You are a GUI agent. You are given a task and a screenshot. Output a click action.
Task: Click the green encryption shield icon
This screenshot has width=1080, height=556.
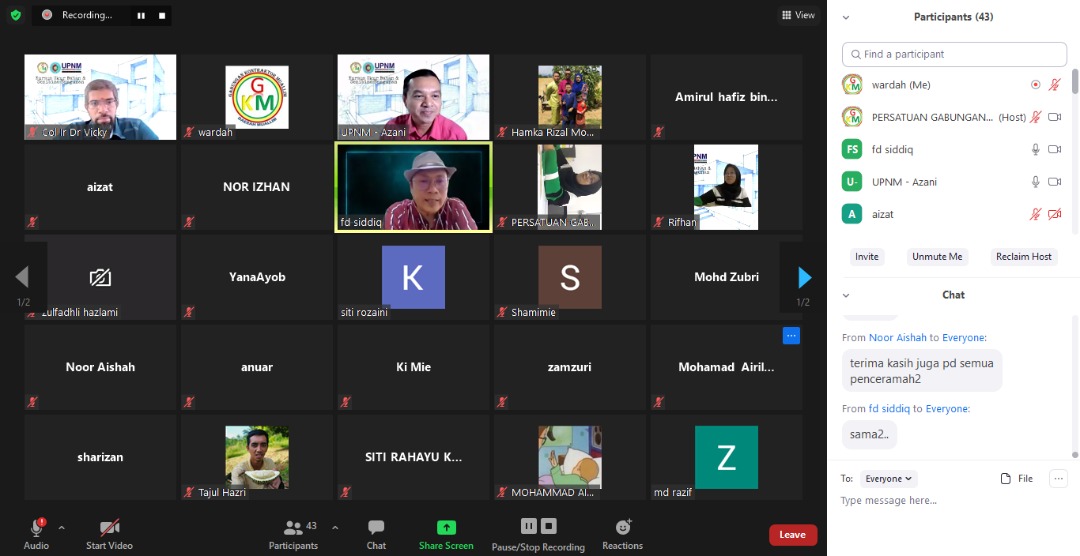(x=15, y=15)
